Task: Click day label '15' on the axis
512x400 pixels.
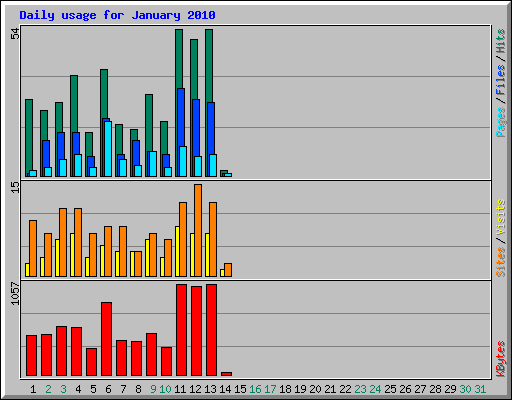Action: point(240,389)
